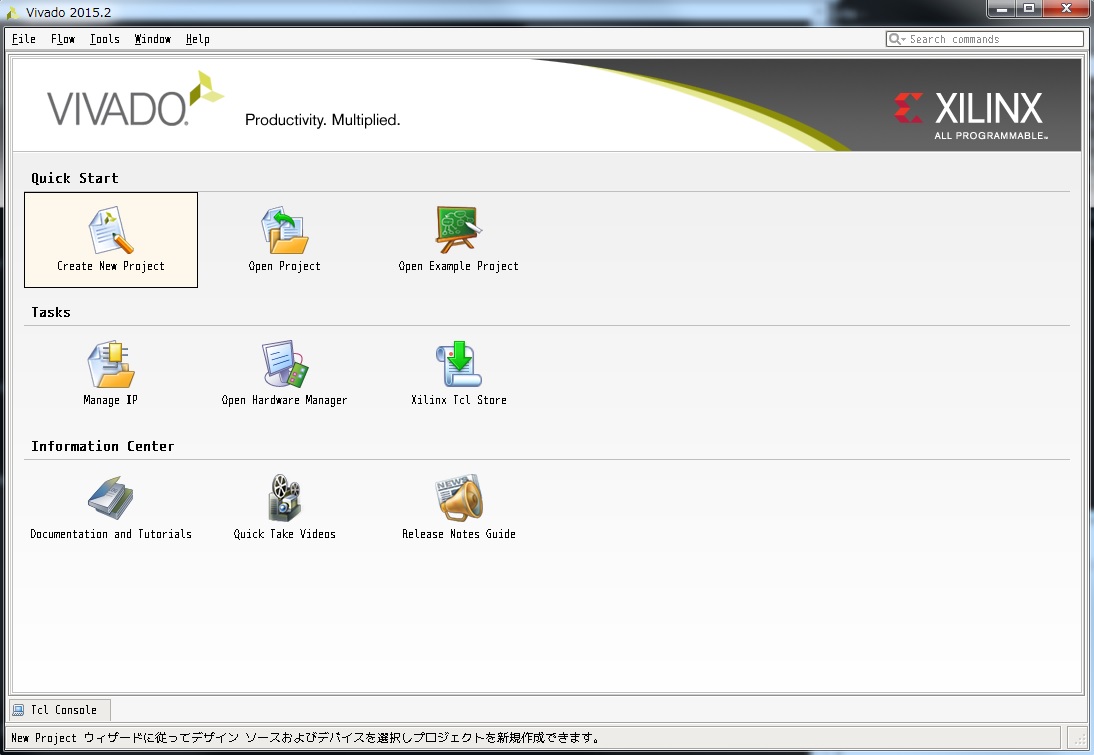Open the Window menu
1094x755 pixels.
point(153,39)
